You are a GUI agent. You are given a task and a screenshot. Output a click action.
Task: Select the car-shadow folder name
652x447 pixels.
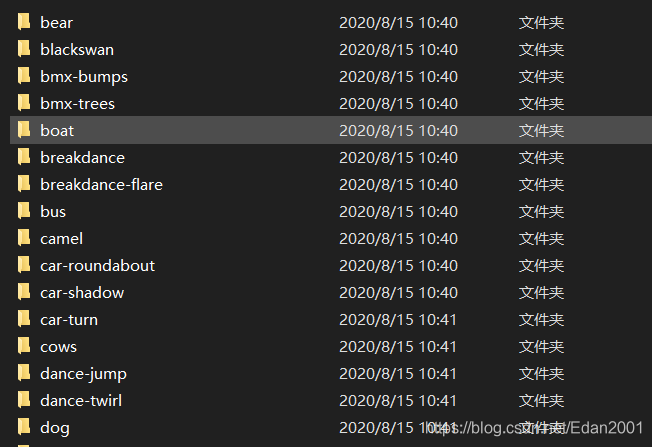[x=82, y=292]
